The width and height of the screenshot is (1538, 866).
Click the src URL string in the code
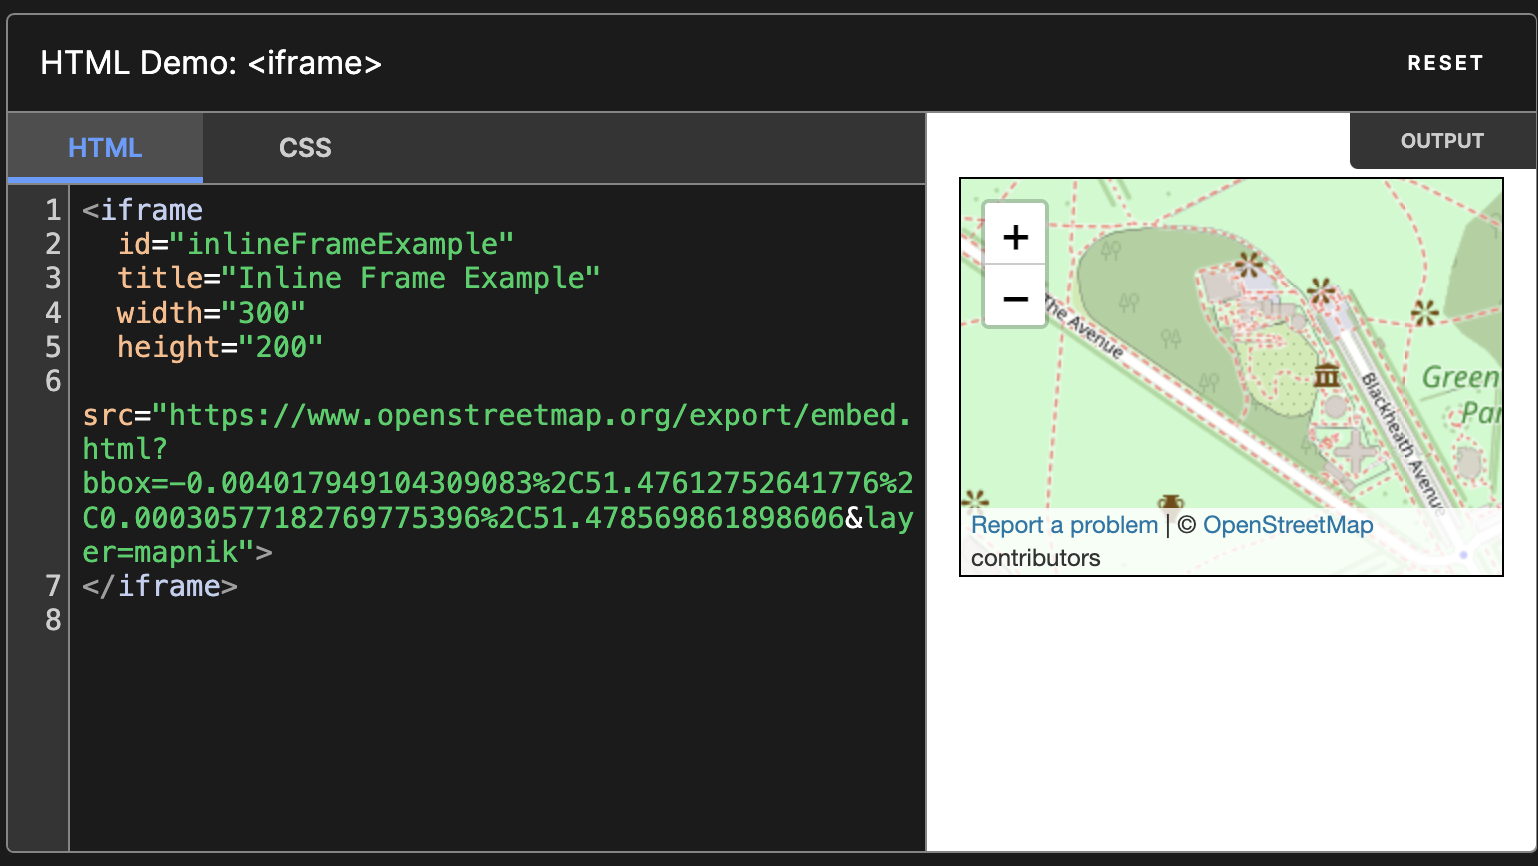coord(450,415)
